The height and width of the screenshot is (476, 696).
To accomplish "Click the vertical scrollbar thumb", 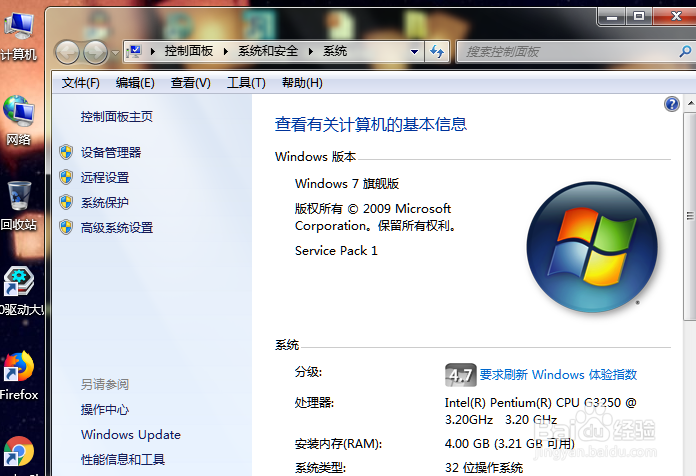I will pyautogui.click(x=690, y=216).
